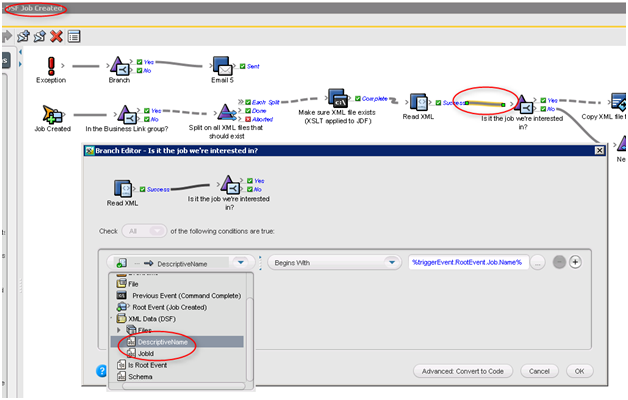Click the Make sure XML file exists node
The image size is (628, 400).
(342, 102)
